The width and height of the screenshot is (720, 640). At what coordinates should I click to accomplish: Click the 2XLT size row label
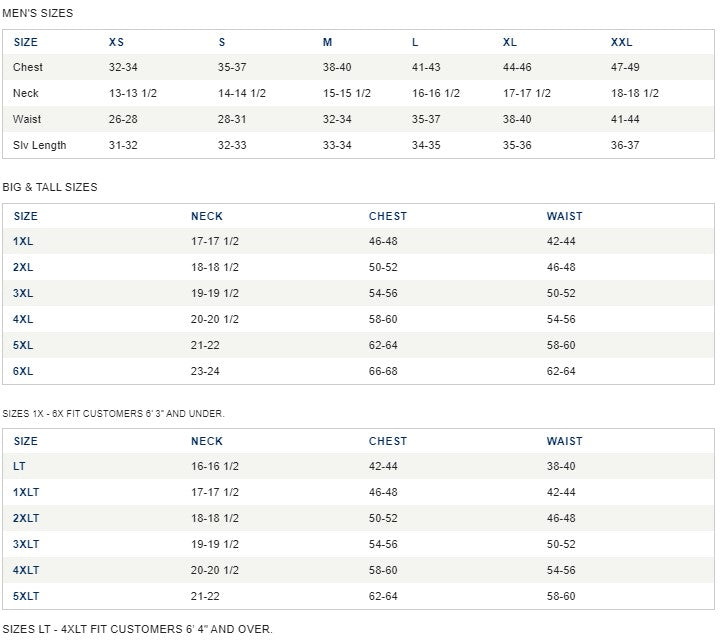(26, 518)
